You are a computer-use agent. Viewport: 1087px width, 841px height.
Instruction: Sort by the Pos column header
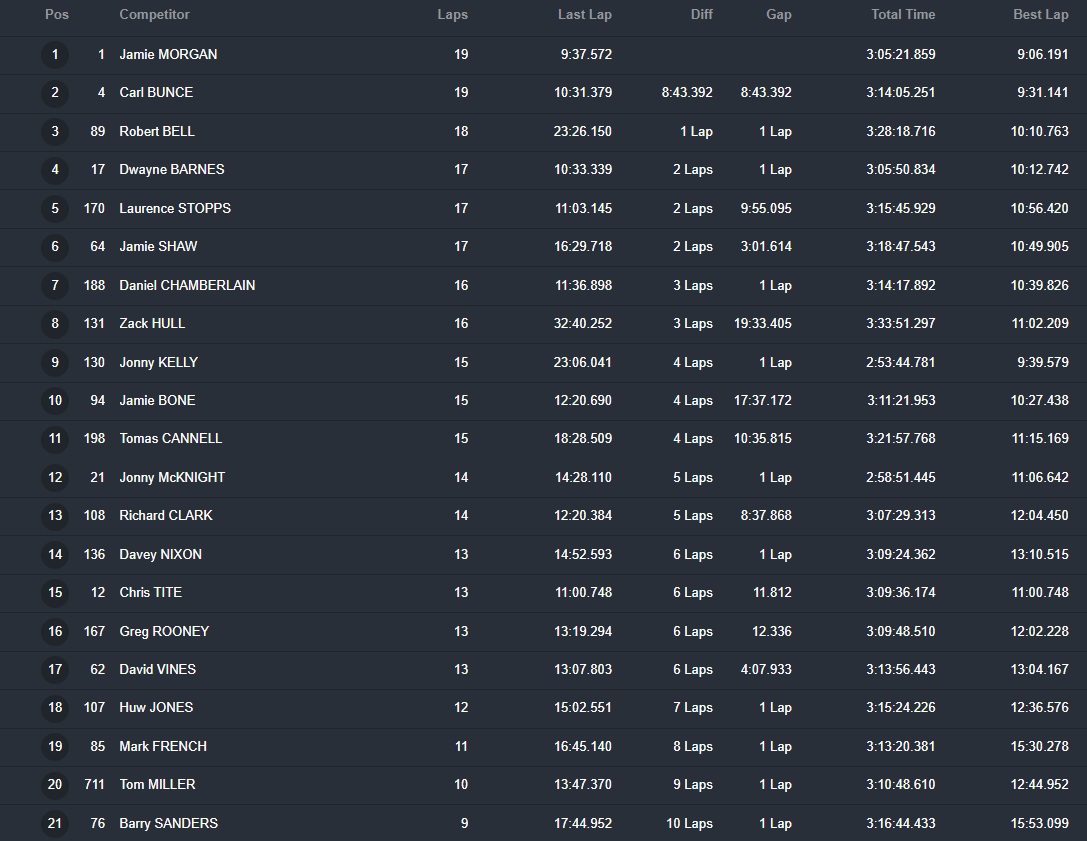(57, 15)
